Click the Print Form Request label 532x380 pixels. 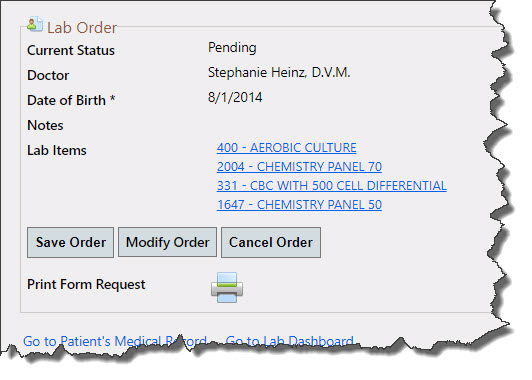[86, 284]
